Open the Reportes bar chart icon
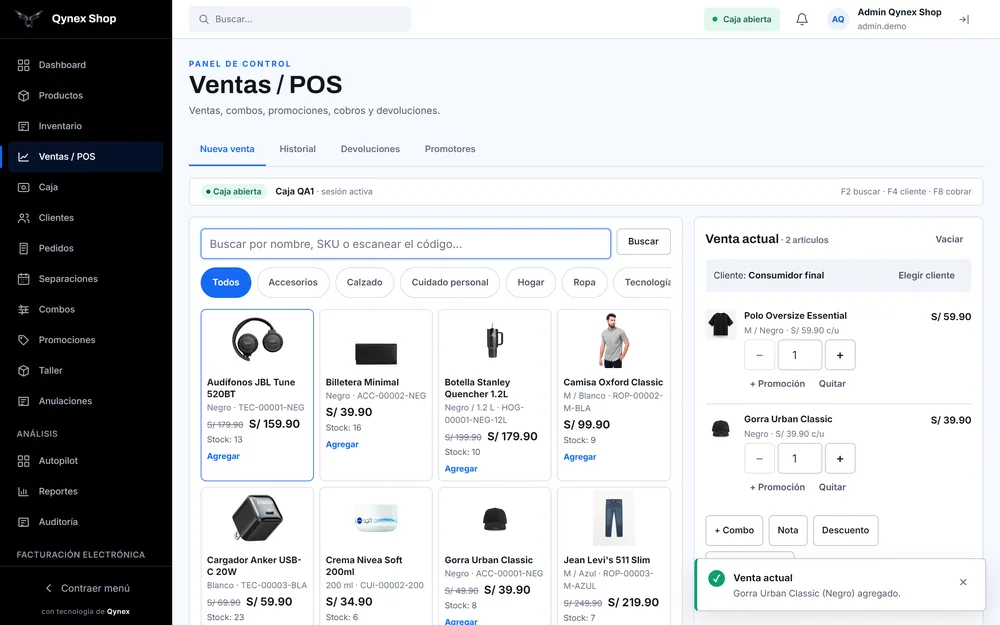This screenshot has width=1000, height=625. [x=24, y=492]
